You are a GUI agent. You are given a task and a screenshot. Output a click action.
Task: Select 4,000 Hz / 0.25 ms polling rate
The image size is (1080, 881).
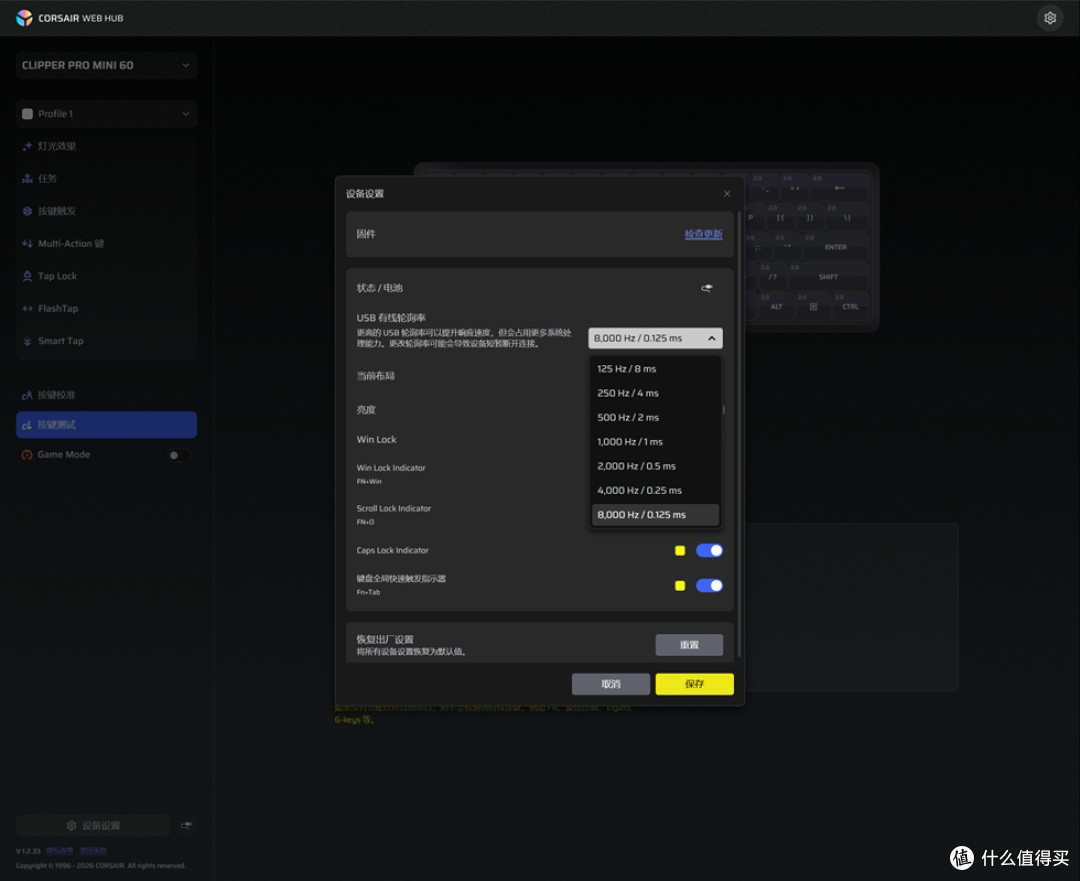click(655, 490)
